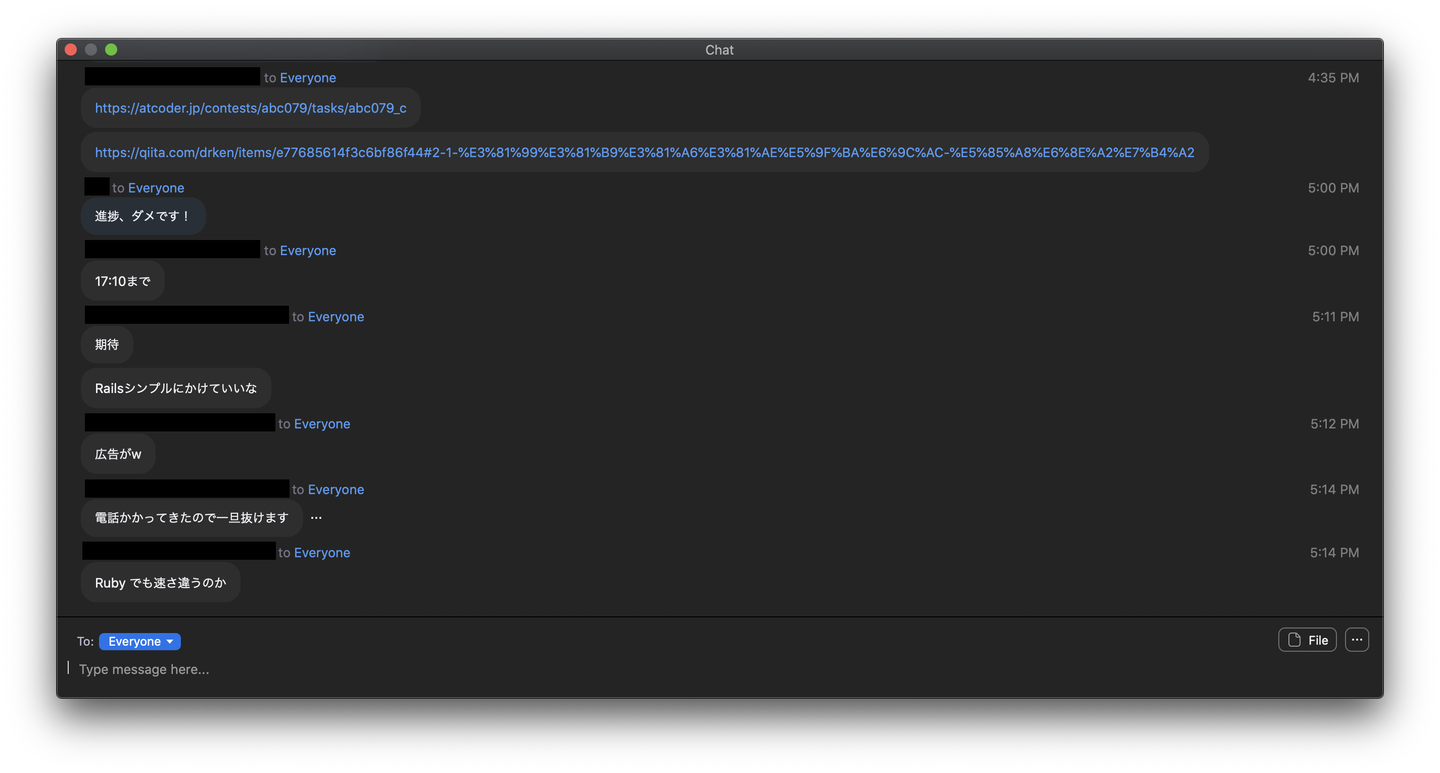Image resolution: width=1440 pixels, height=773 pixels.
Task: Open message options beside 電話かかってきたので message
Action: tap(316, 518)
